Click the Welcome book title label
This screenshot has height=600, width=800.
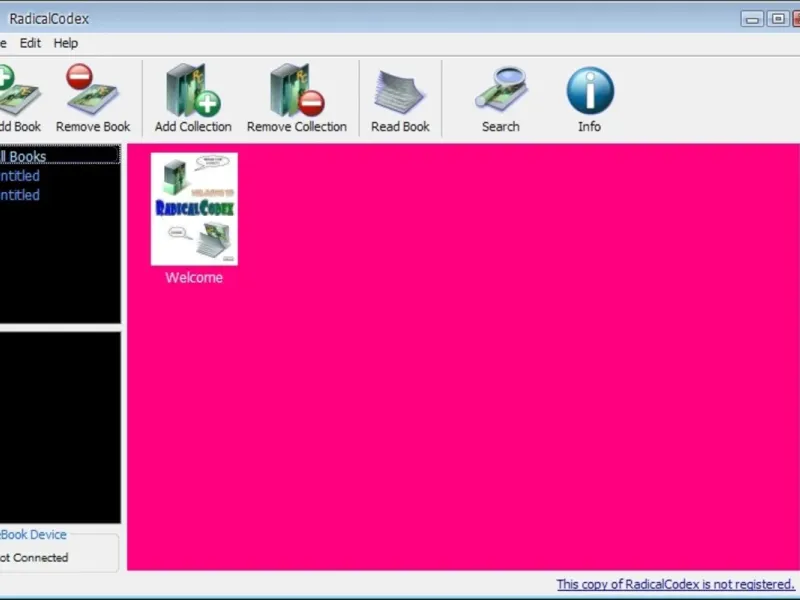(194, 278)
